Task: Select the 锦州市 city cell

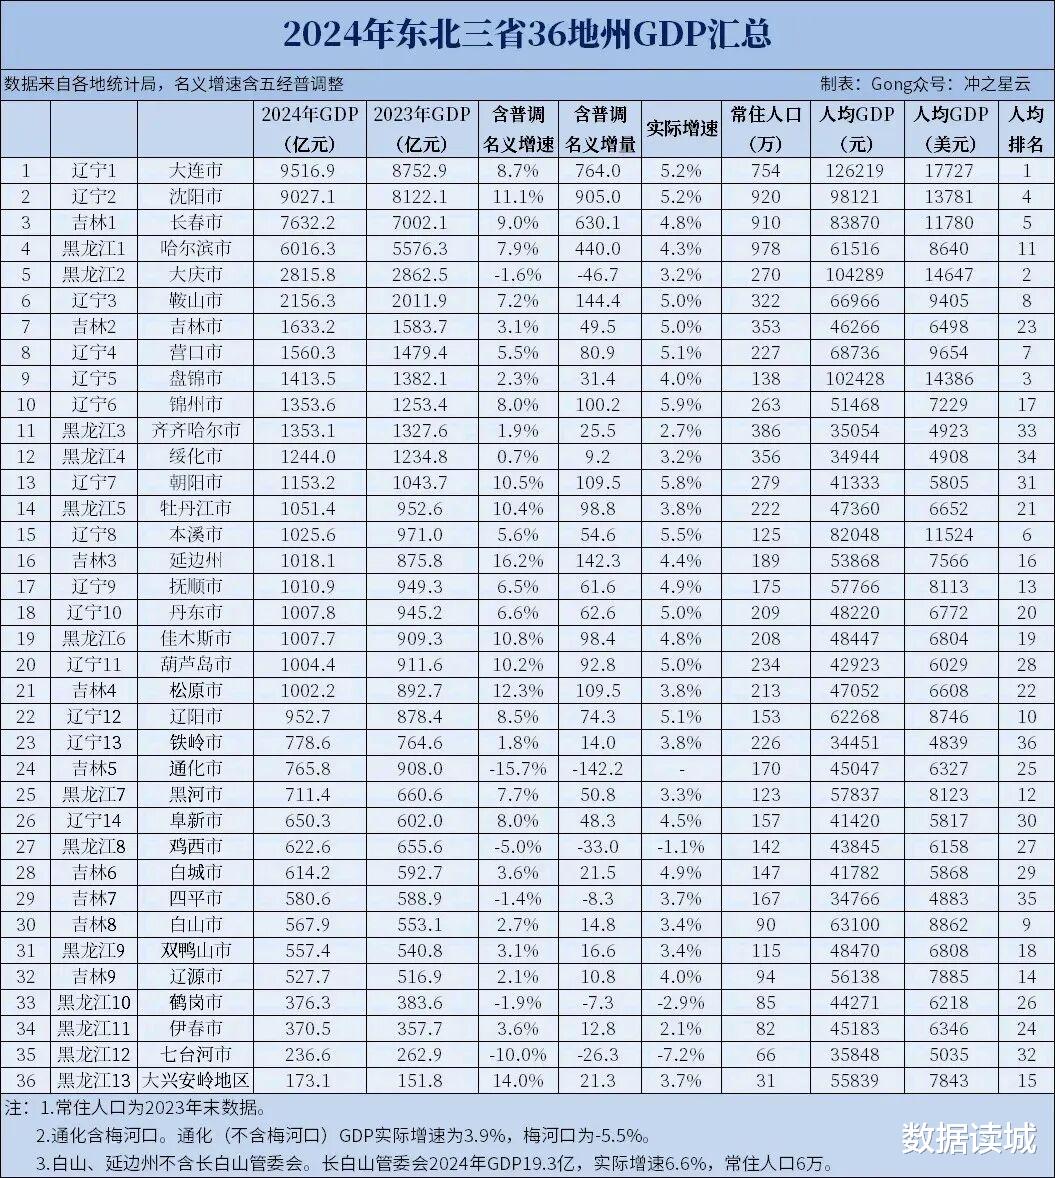Action: coord(195,404)
